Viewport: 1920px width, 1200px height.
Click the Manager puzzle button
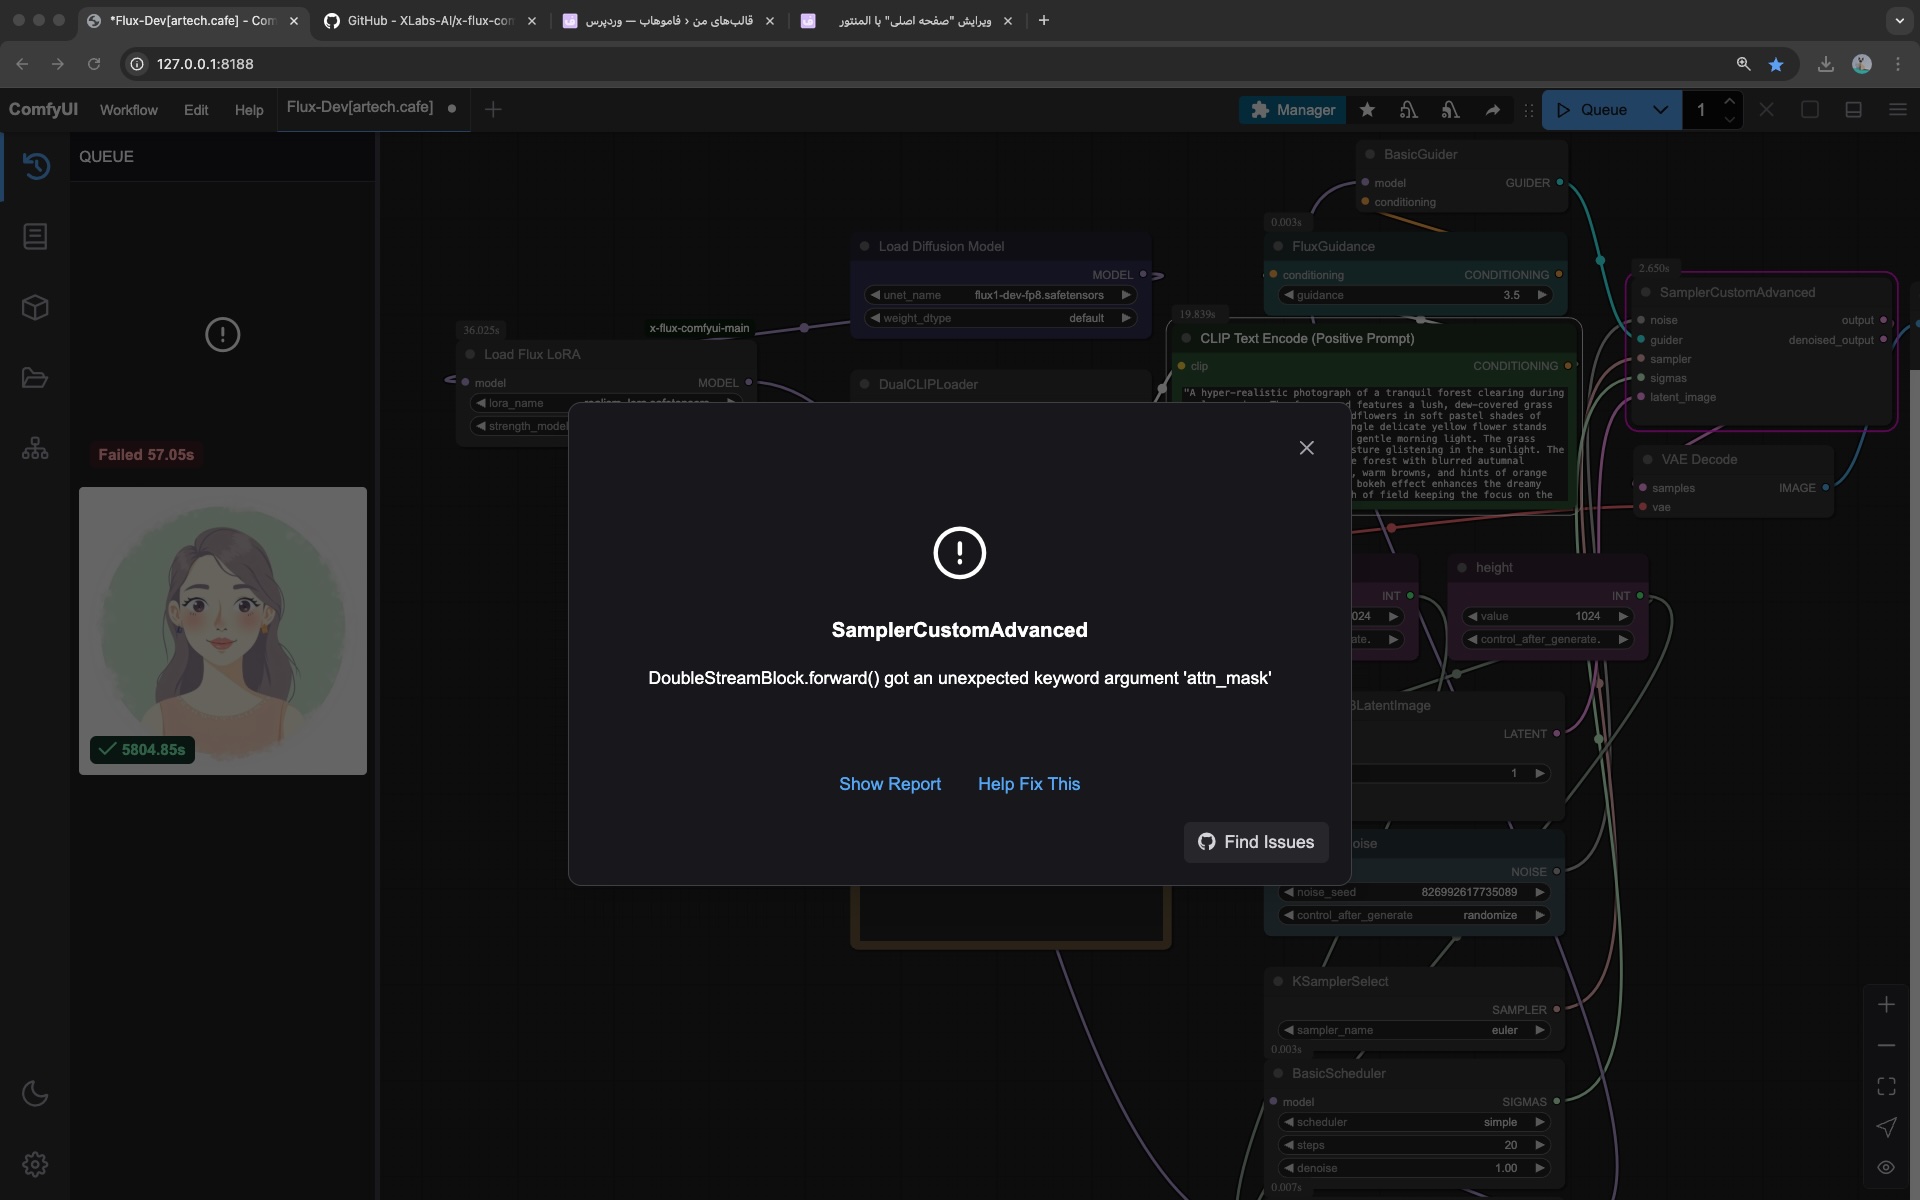(x=1292, y=110)
